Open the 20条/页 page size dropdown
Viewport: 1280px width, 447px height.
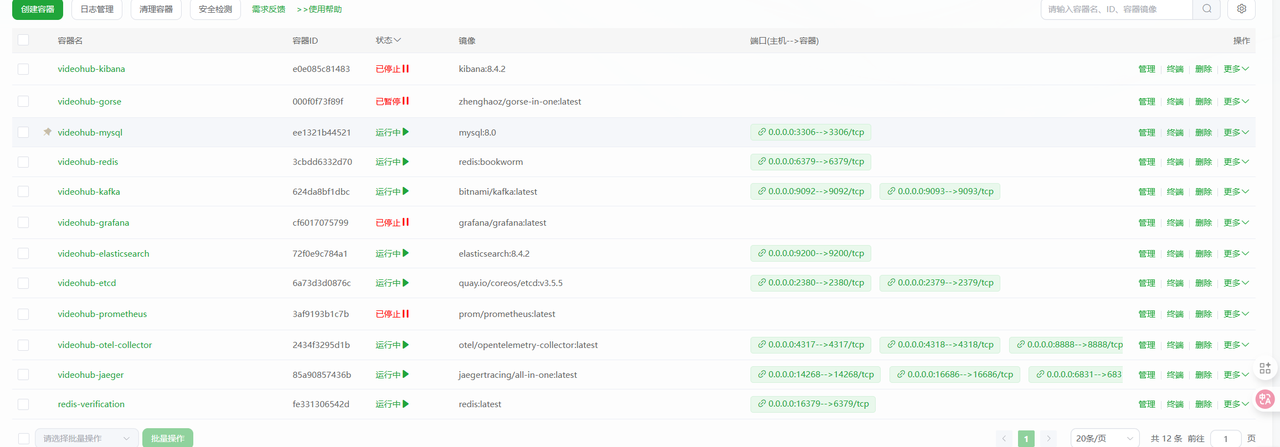pos(1104,438)
